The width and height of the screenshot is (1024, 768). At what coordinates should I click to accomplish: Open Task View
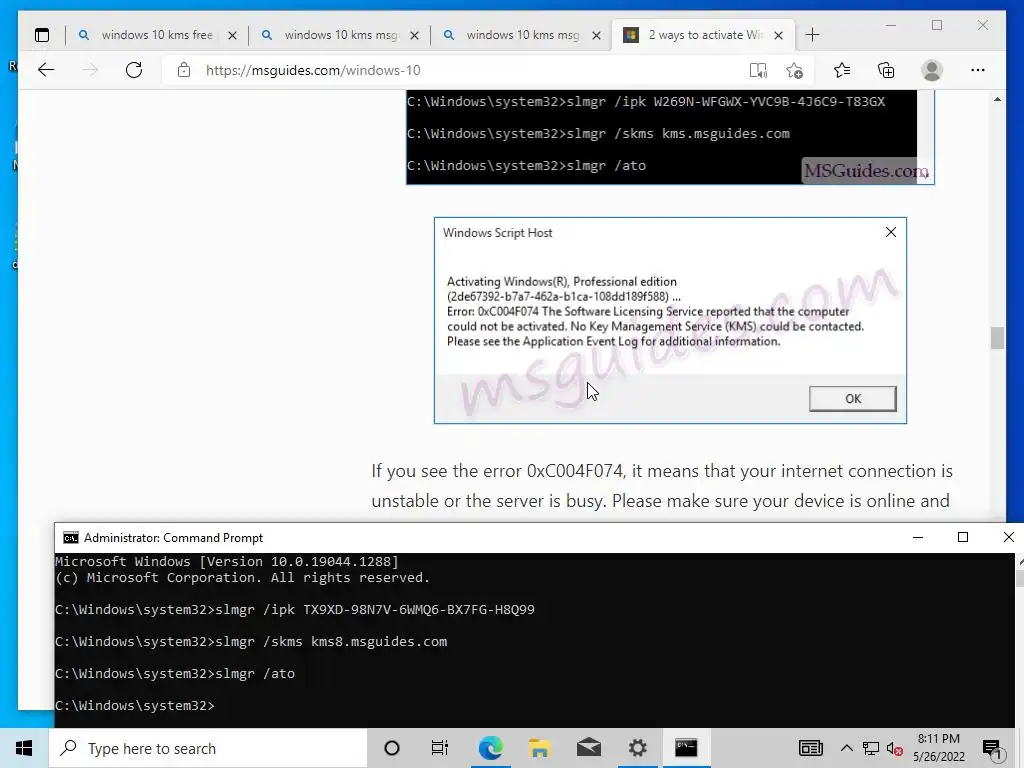tap(440, 748)
